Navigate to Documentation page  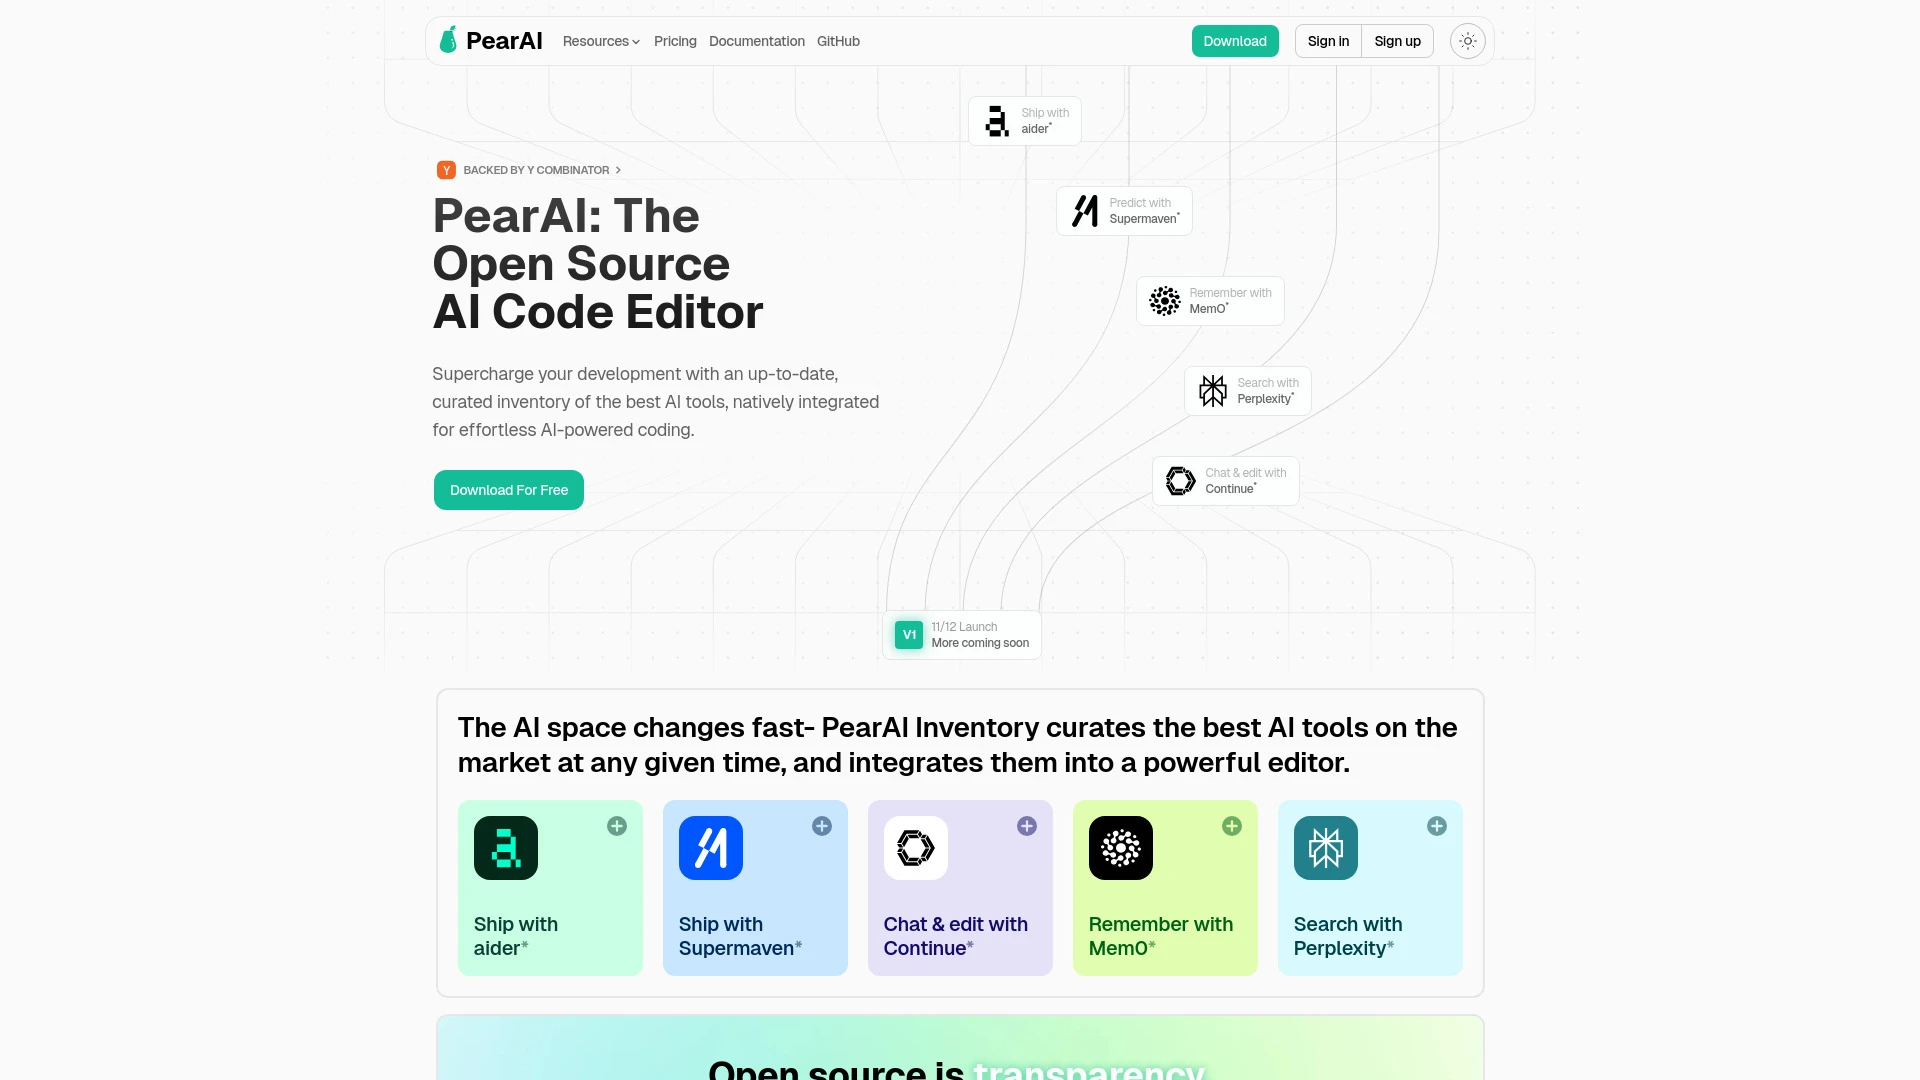coord(757,41)
